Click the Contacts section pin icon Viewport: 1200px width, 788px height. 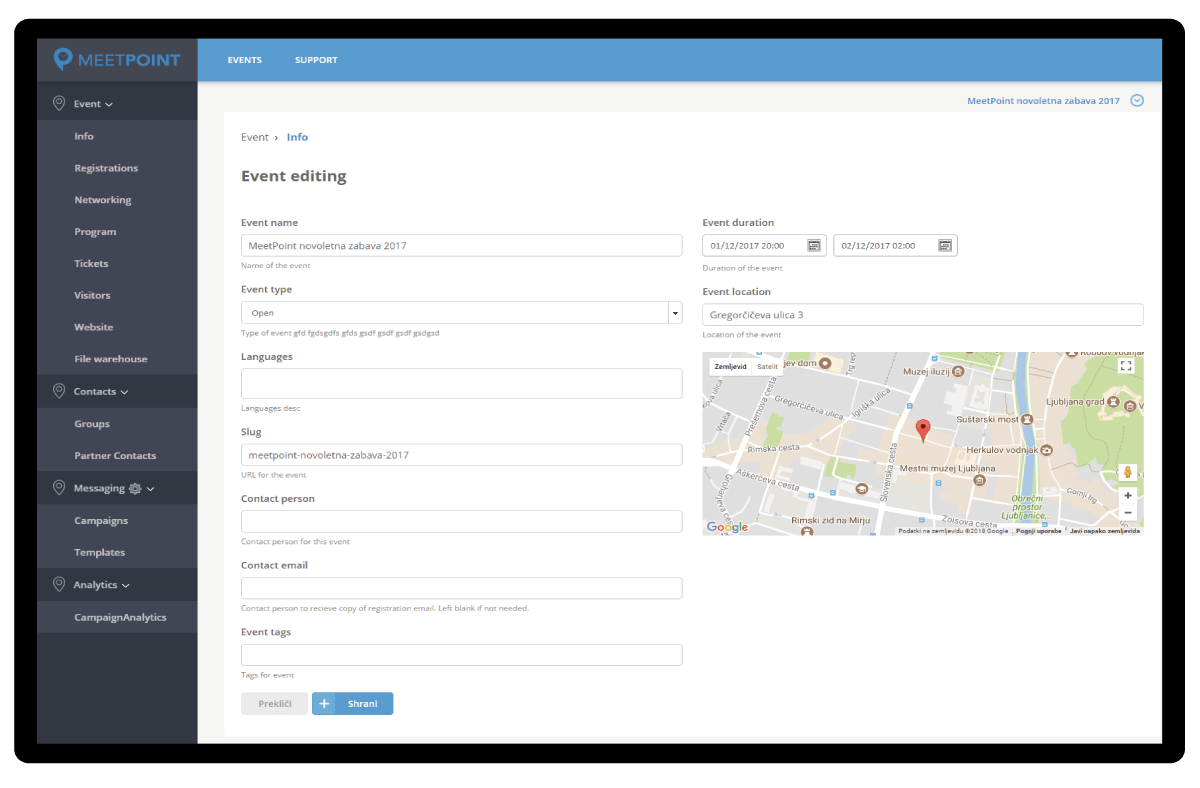click(59, 391)
